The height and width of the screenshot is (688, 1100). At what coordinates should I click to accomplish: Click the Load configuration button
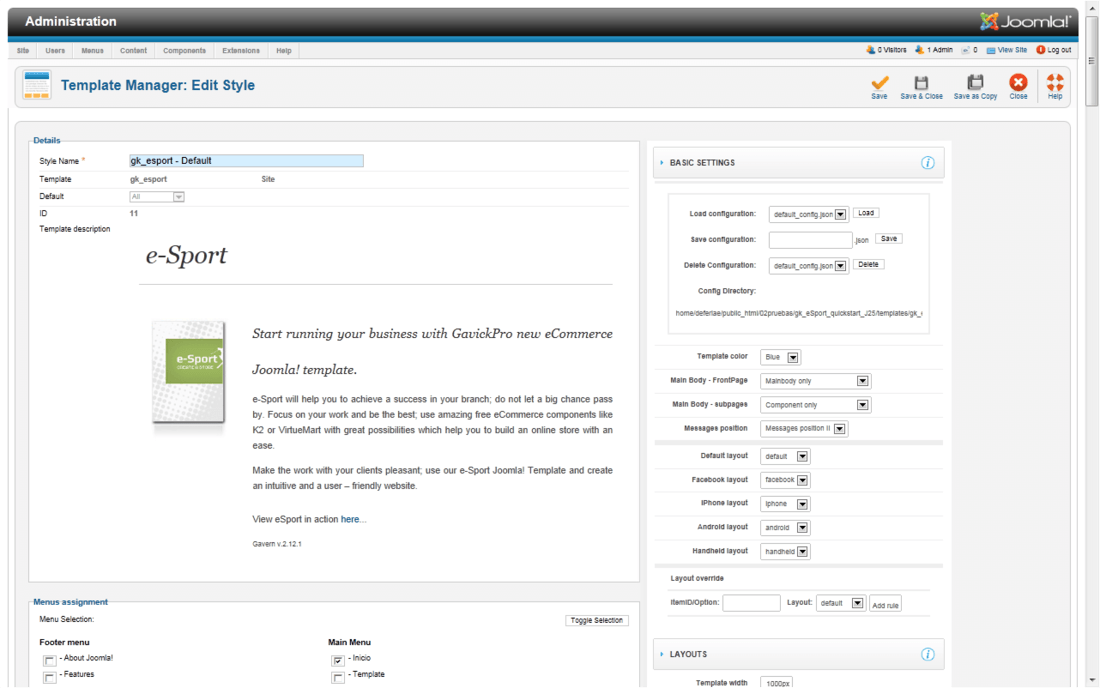pos(866,213)
